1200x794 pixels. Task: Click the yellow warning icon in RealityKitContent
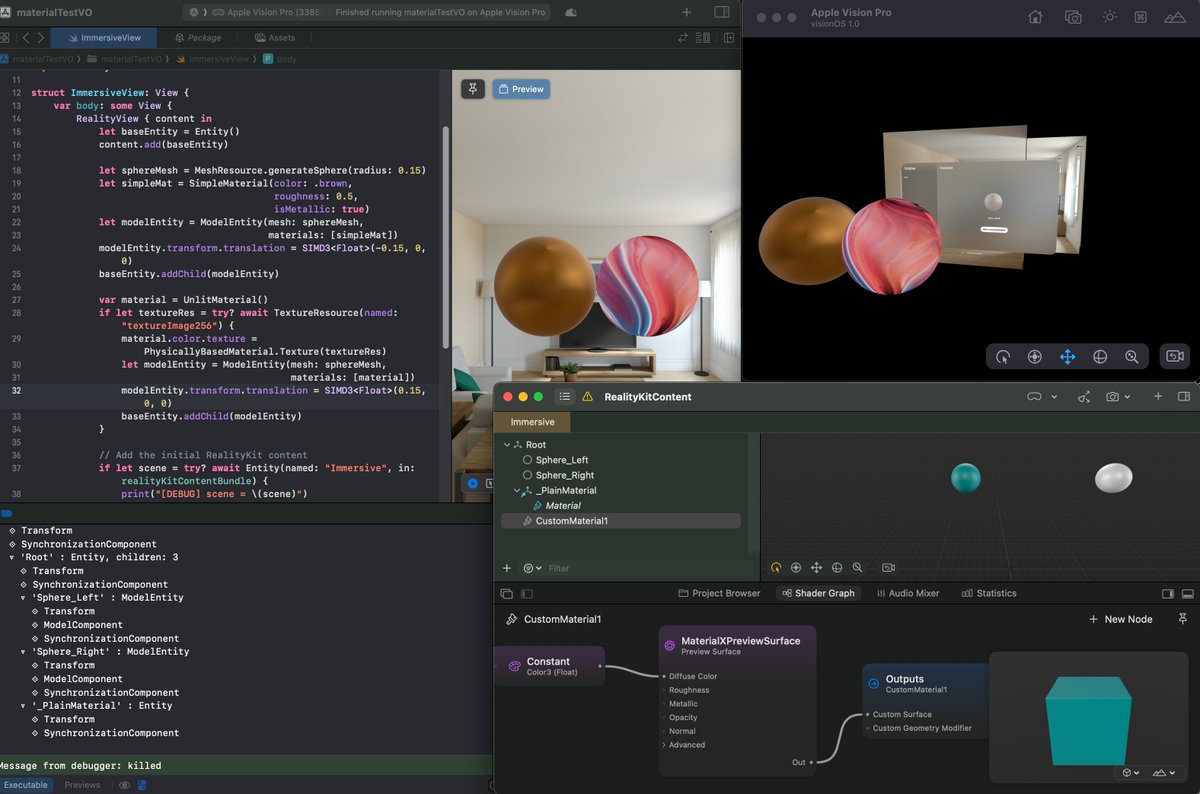(587, 397)
